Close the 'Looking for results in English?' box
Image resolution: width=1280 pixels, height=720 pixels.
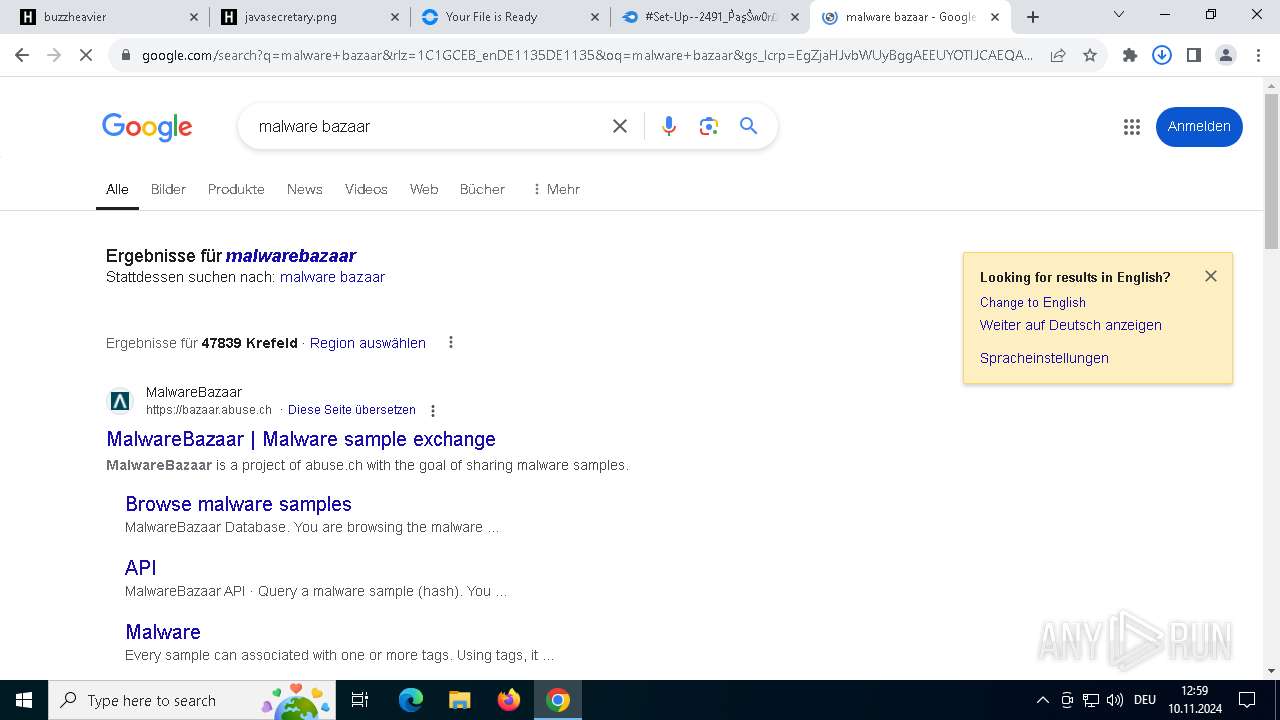(x=1211, y=276)
